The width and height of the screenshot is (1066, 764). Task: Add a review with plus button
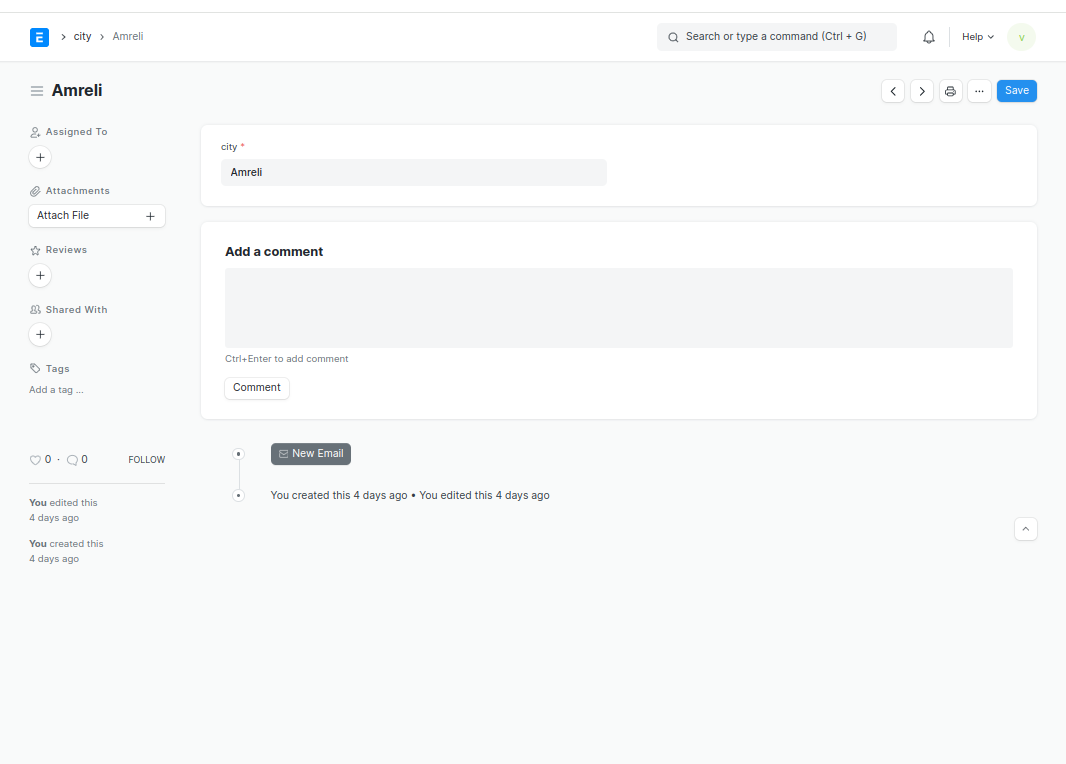click(x=40, y=276)
